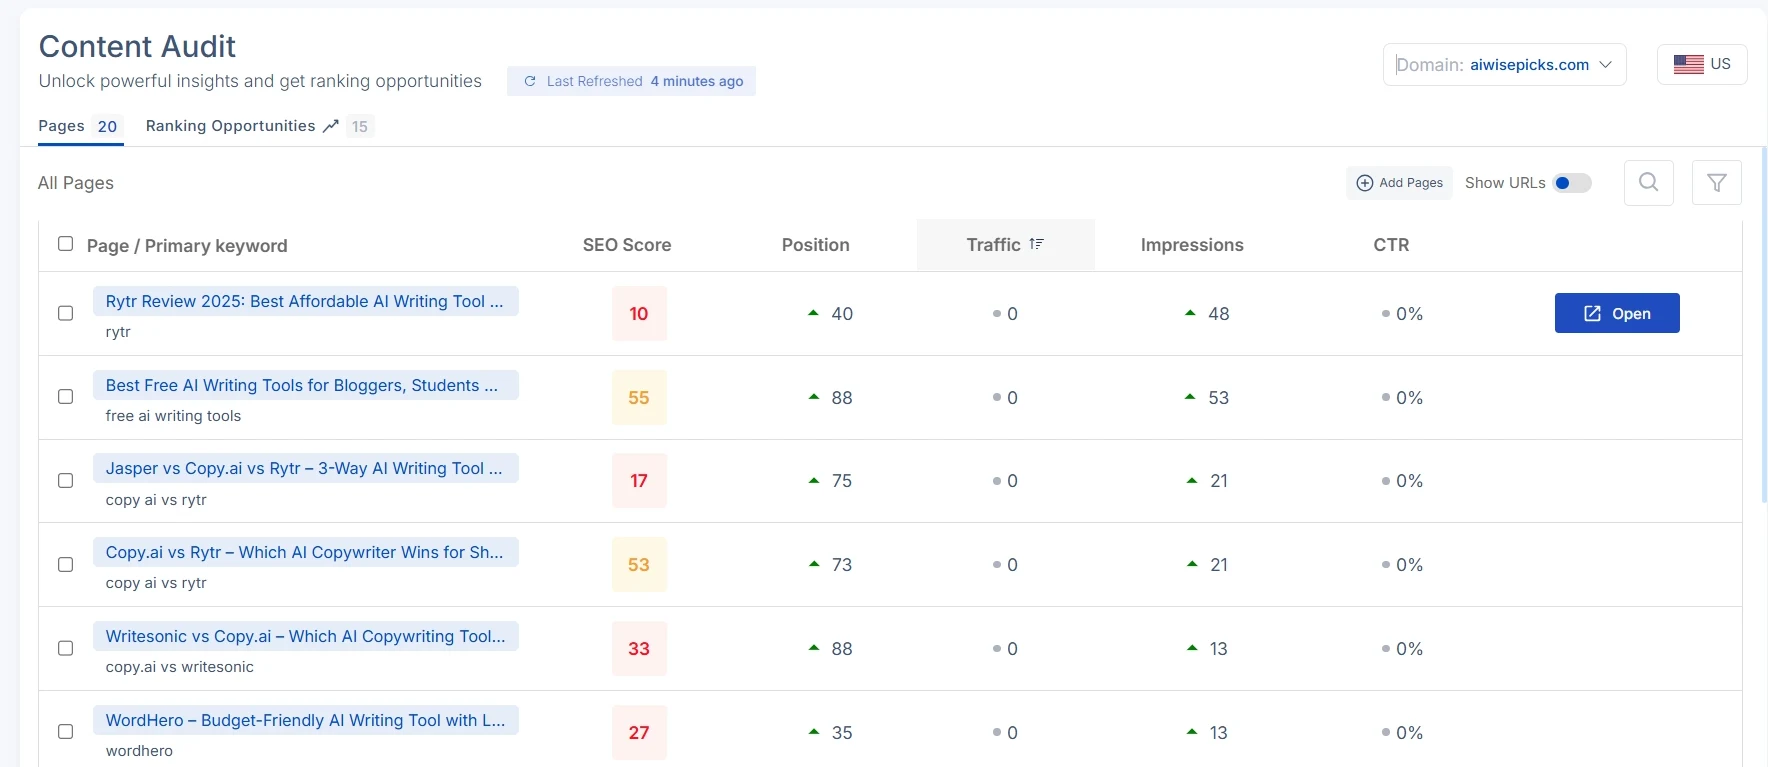Click SEO score 55 badge
This screenshot has height=767, width=1768.
(x=639, y=397)
